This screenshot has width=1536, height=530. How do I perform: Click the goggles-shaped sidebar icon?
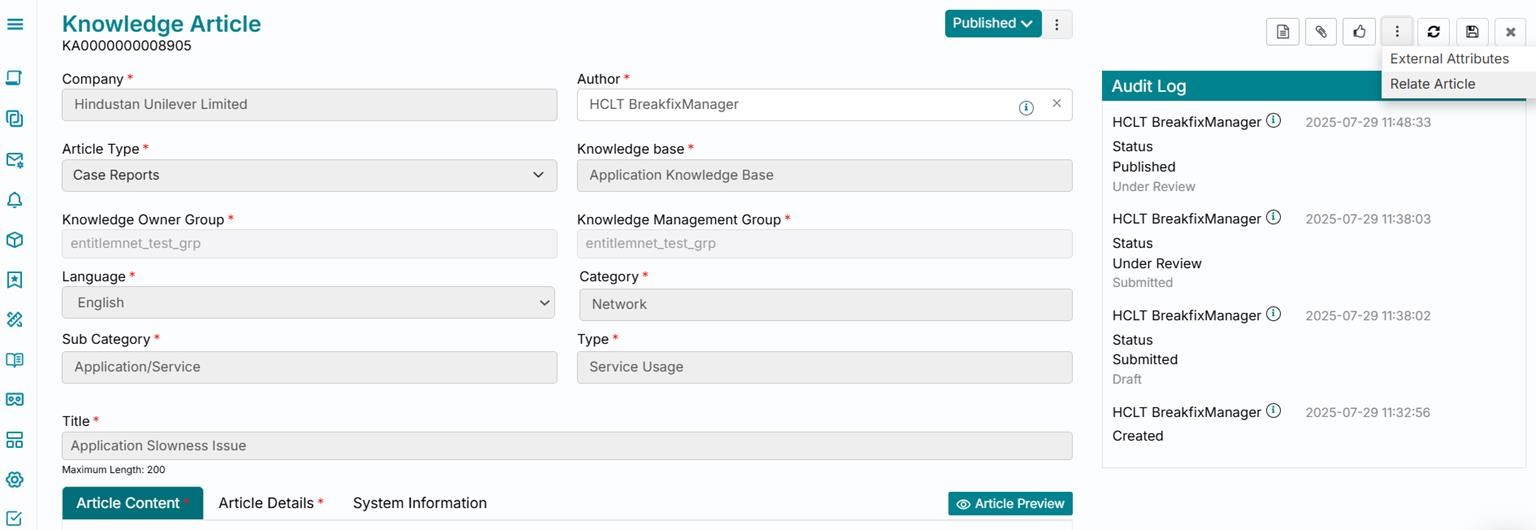click(15, 400)
